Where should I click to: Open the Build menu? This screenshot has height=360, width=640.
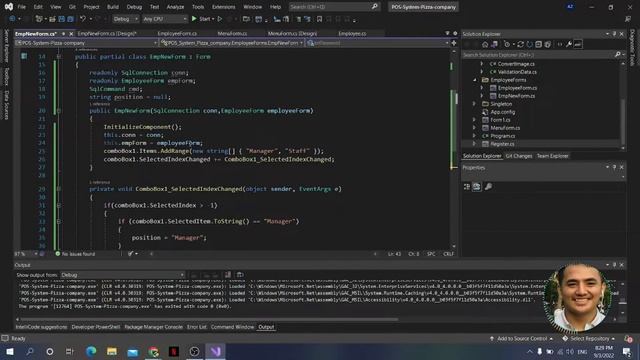(x=113, y=7)
